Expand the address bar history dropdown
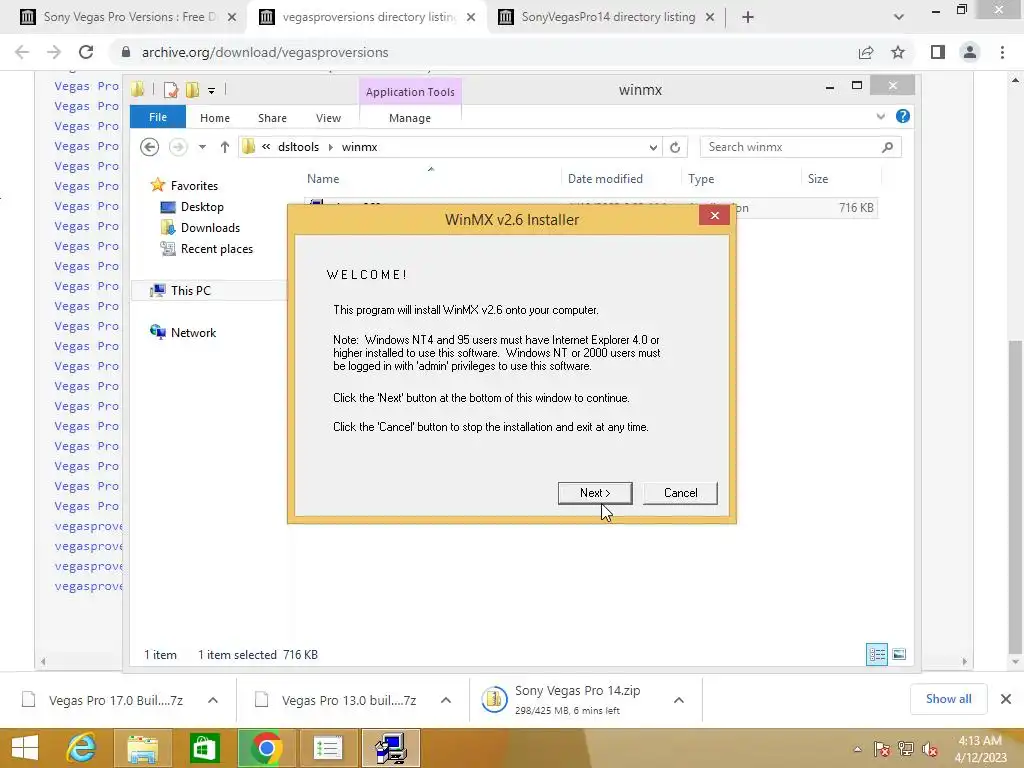 [653, 148]
